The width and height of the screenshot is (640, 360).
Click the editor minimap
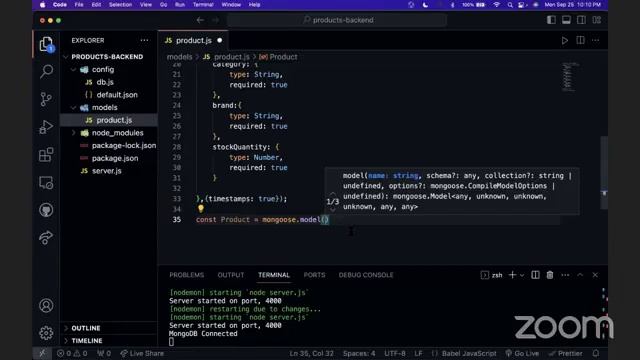(570, 77)
